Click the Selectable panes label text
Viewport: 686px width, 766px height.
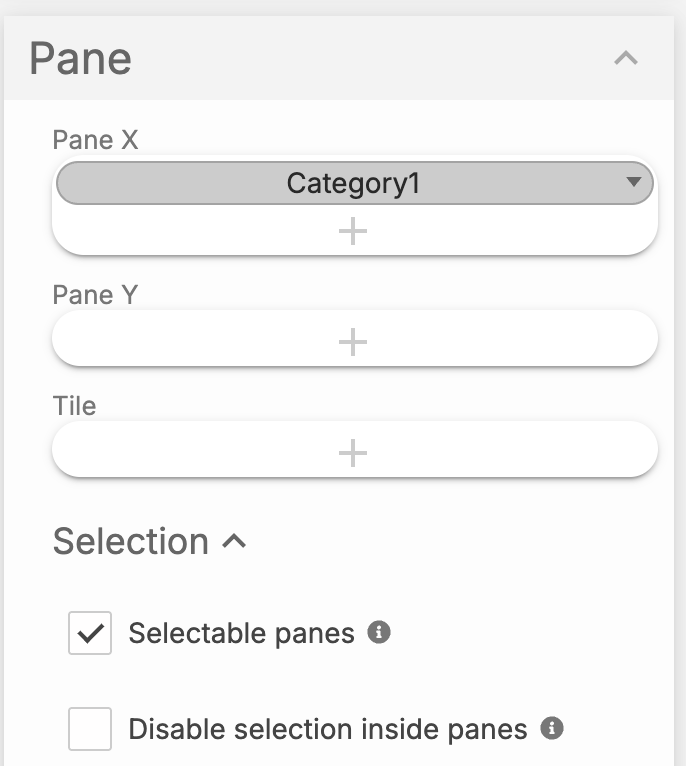[242, 633]
